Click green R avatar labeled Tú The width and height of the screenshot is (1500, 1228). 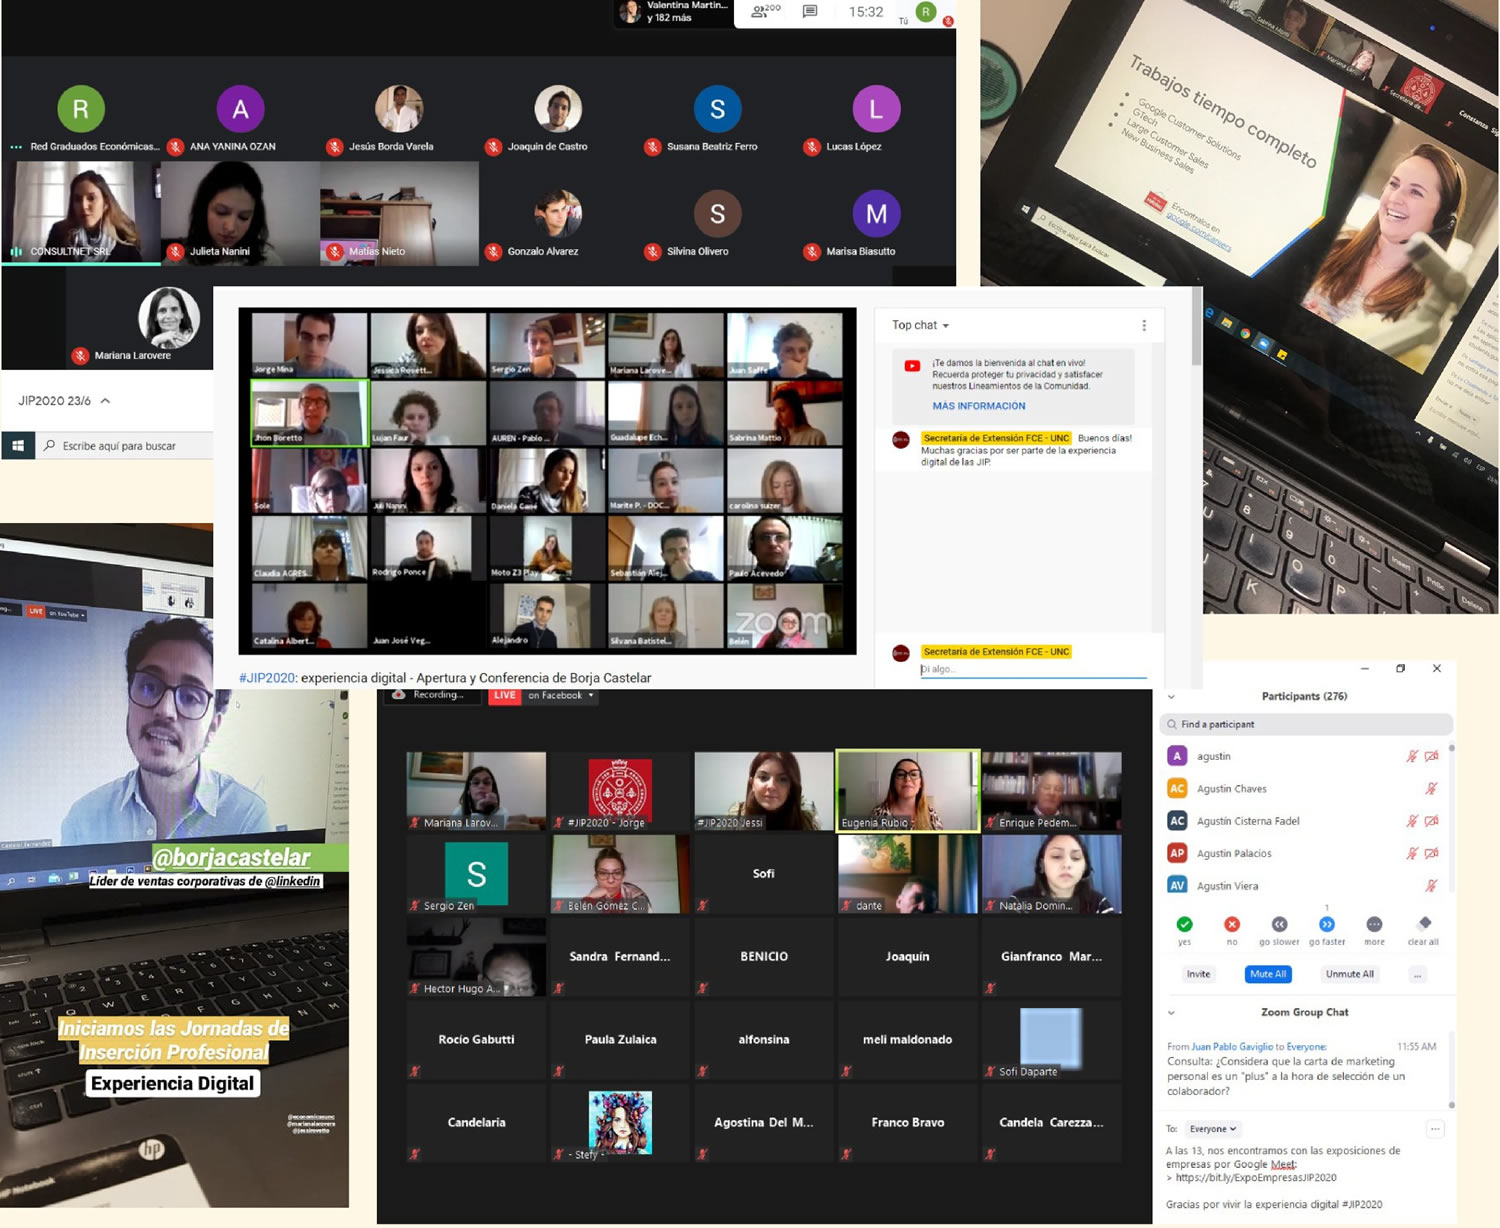[926, 12]
